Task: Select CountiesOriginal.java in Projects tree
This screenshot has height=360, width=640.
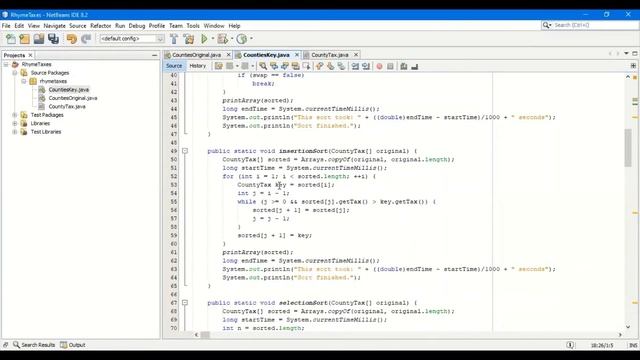Action: (73, 98)
